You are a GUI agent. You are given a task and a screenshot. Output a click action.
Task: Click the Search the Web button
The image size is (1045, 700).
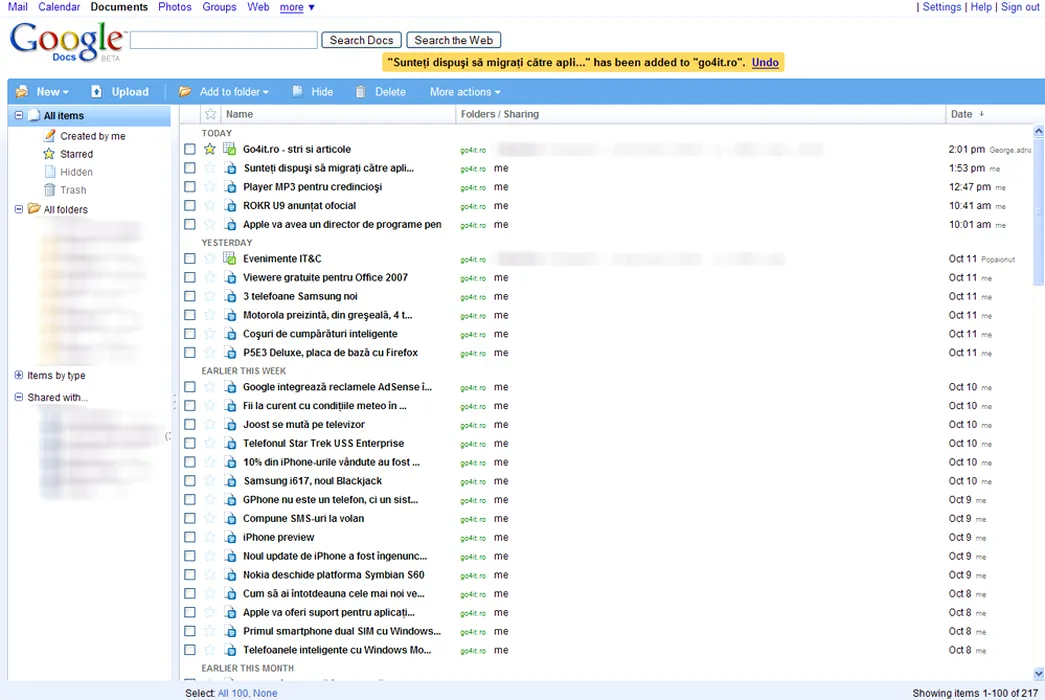453,40
